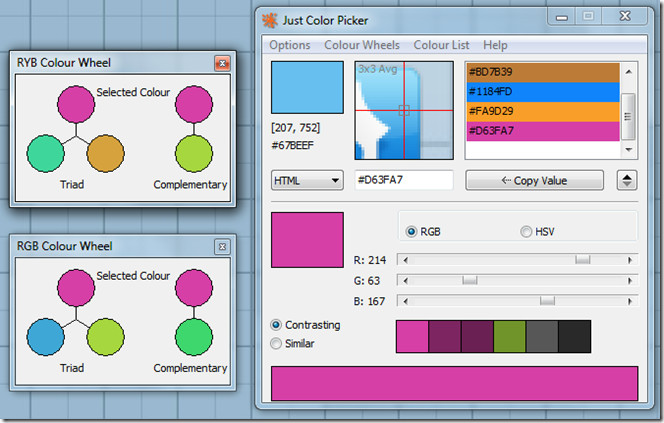
Task: Click right arrow of the R slider
Action: click(630, 260)
